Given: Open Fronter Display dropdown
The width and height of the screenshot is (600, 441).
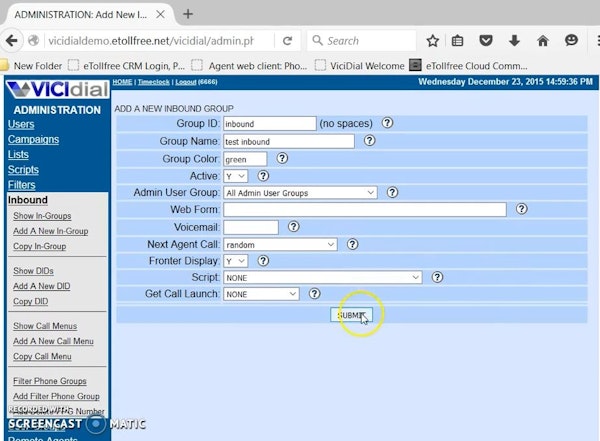Looking at the screenshot, I should pyautogui.click(x=235, y=261).
